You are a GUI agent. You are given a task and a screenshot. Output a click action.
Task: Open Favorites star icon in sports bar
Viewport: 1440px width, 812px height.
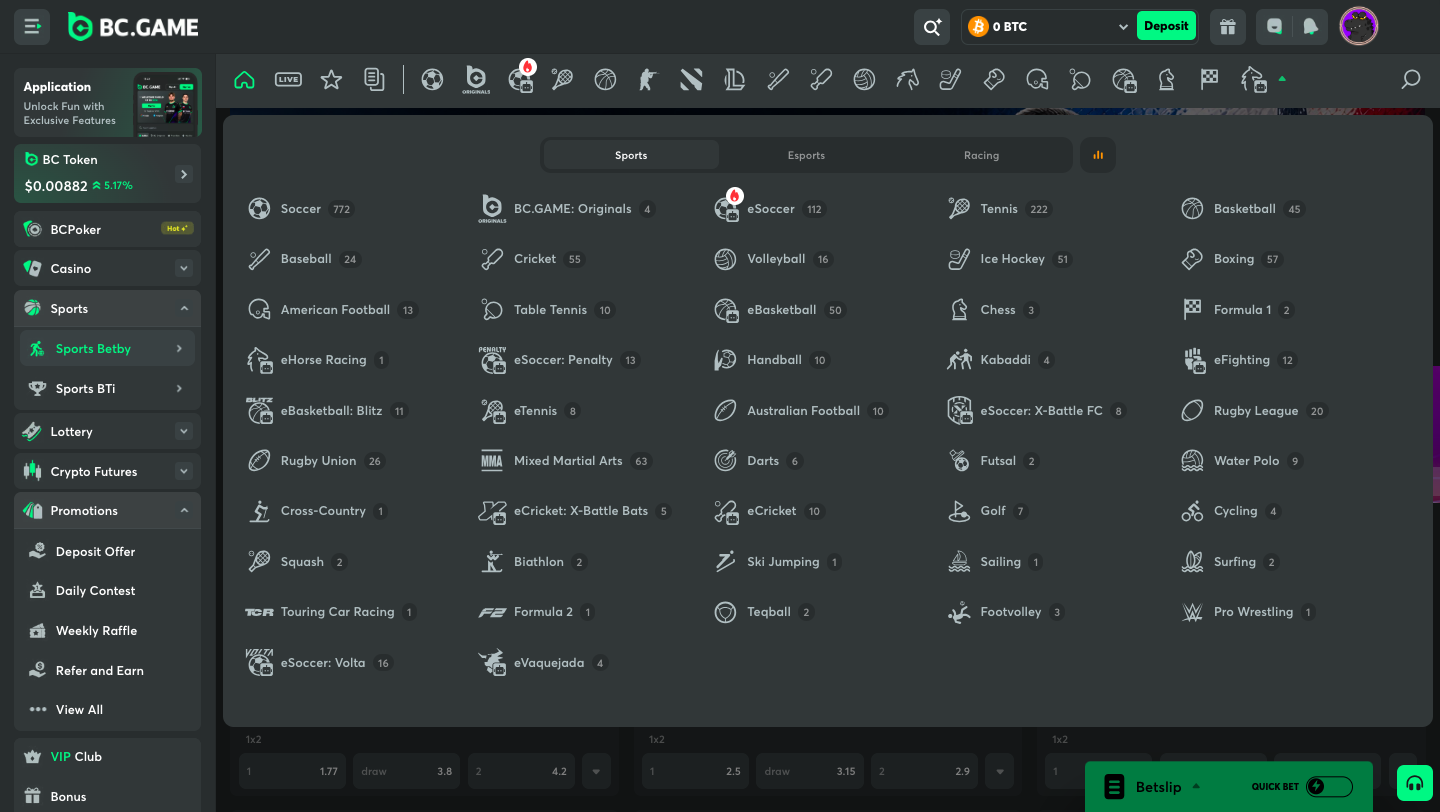331,79
